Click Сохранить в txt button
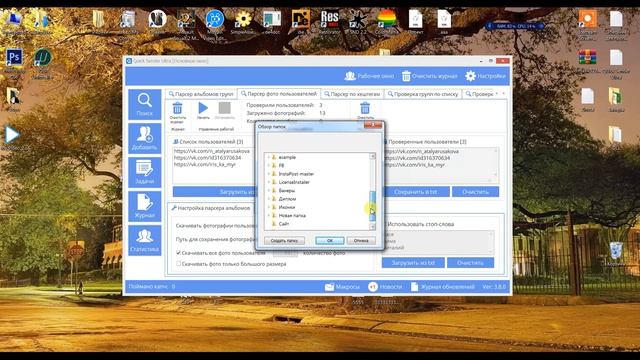640x360 pixels. (416, 192)
